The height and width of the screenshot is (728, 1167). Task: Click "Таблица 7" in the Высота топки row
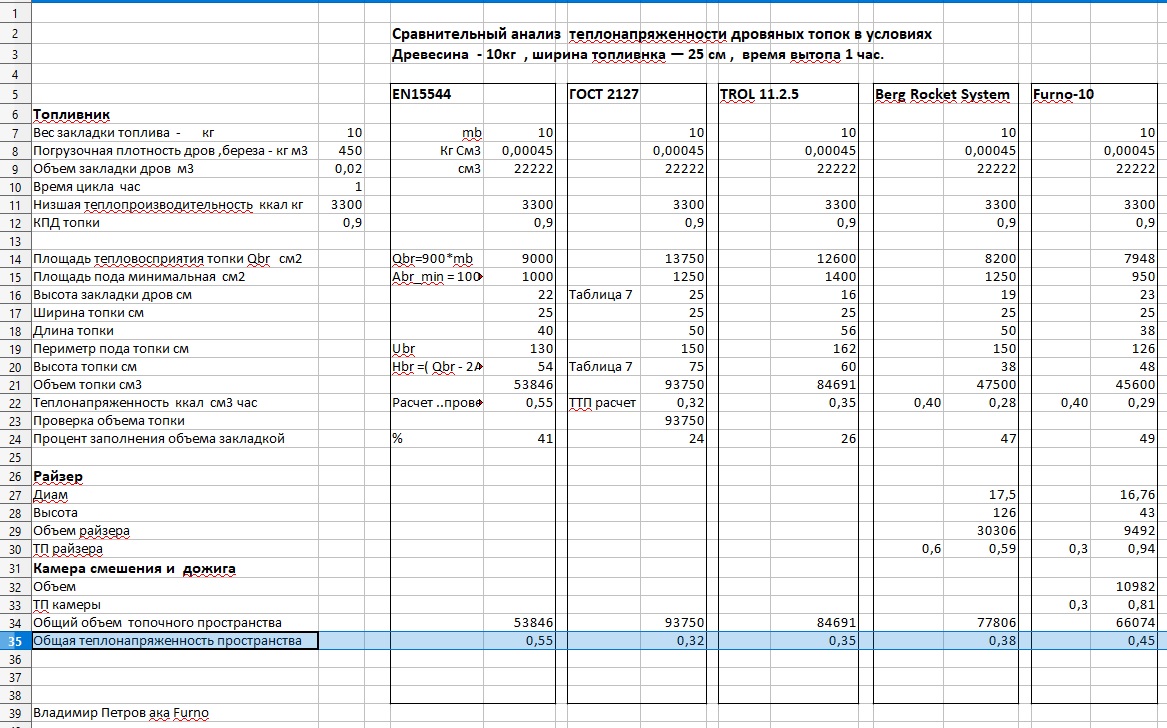tap(600, 367)
